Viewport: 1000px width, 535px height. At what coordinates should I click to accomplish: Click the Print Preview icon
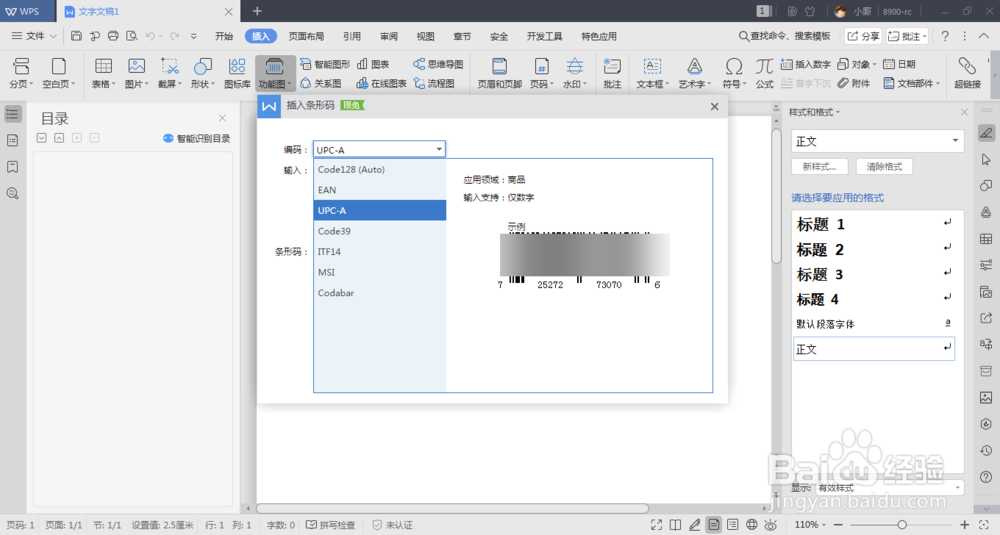click(x=131, y=36)
